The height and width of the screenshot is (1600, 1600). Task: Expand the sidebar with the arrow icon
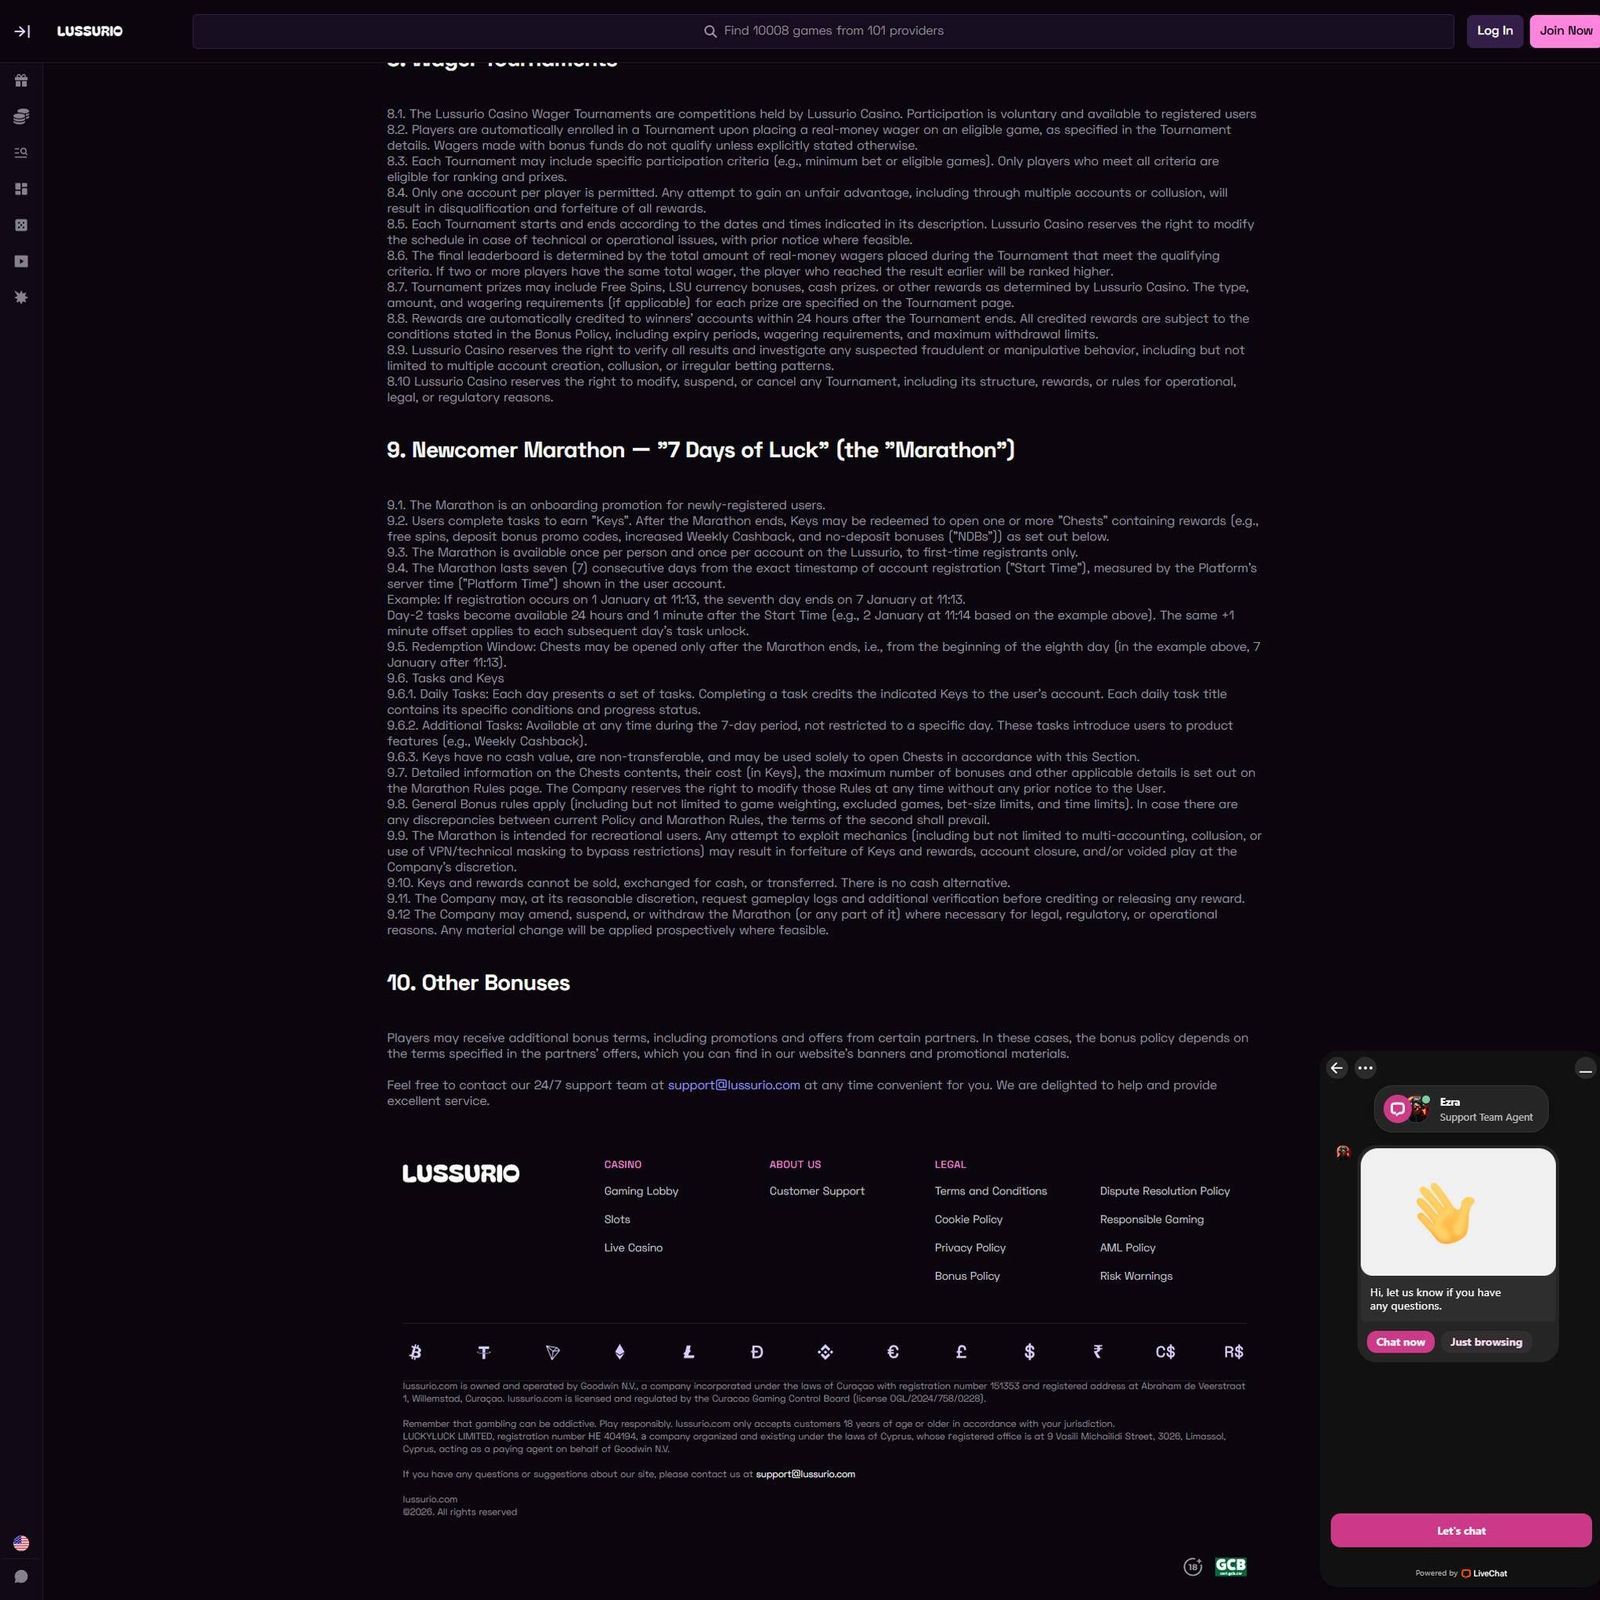(x=22, y=31)
